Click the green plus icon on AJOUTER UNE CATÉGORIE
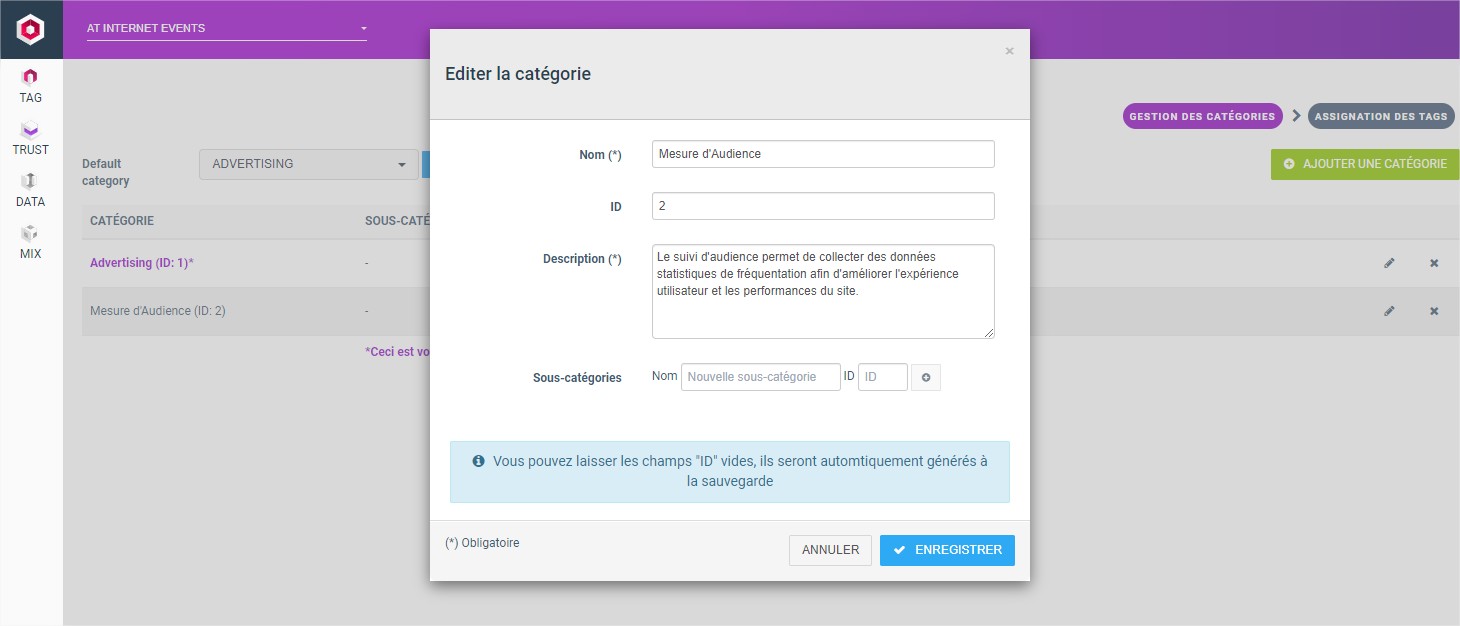The height and width of the screenshot is (626, 1460). point(1289,164)
